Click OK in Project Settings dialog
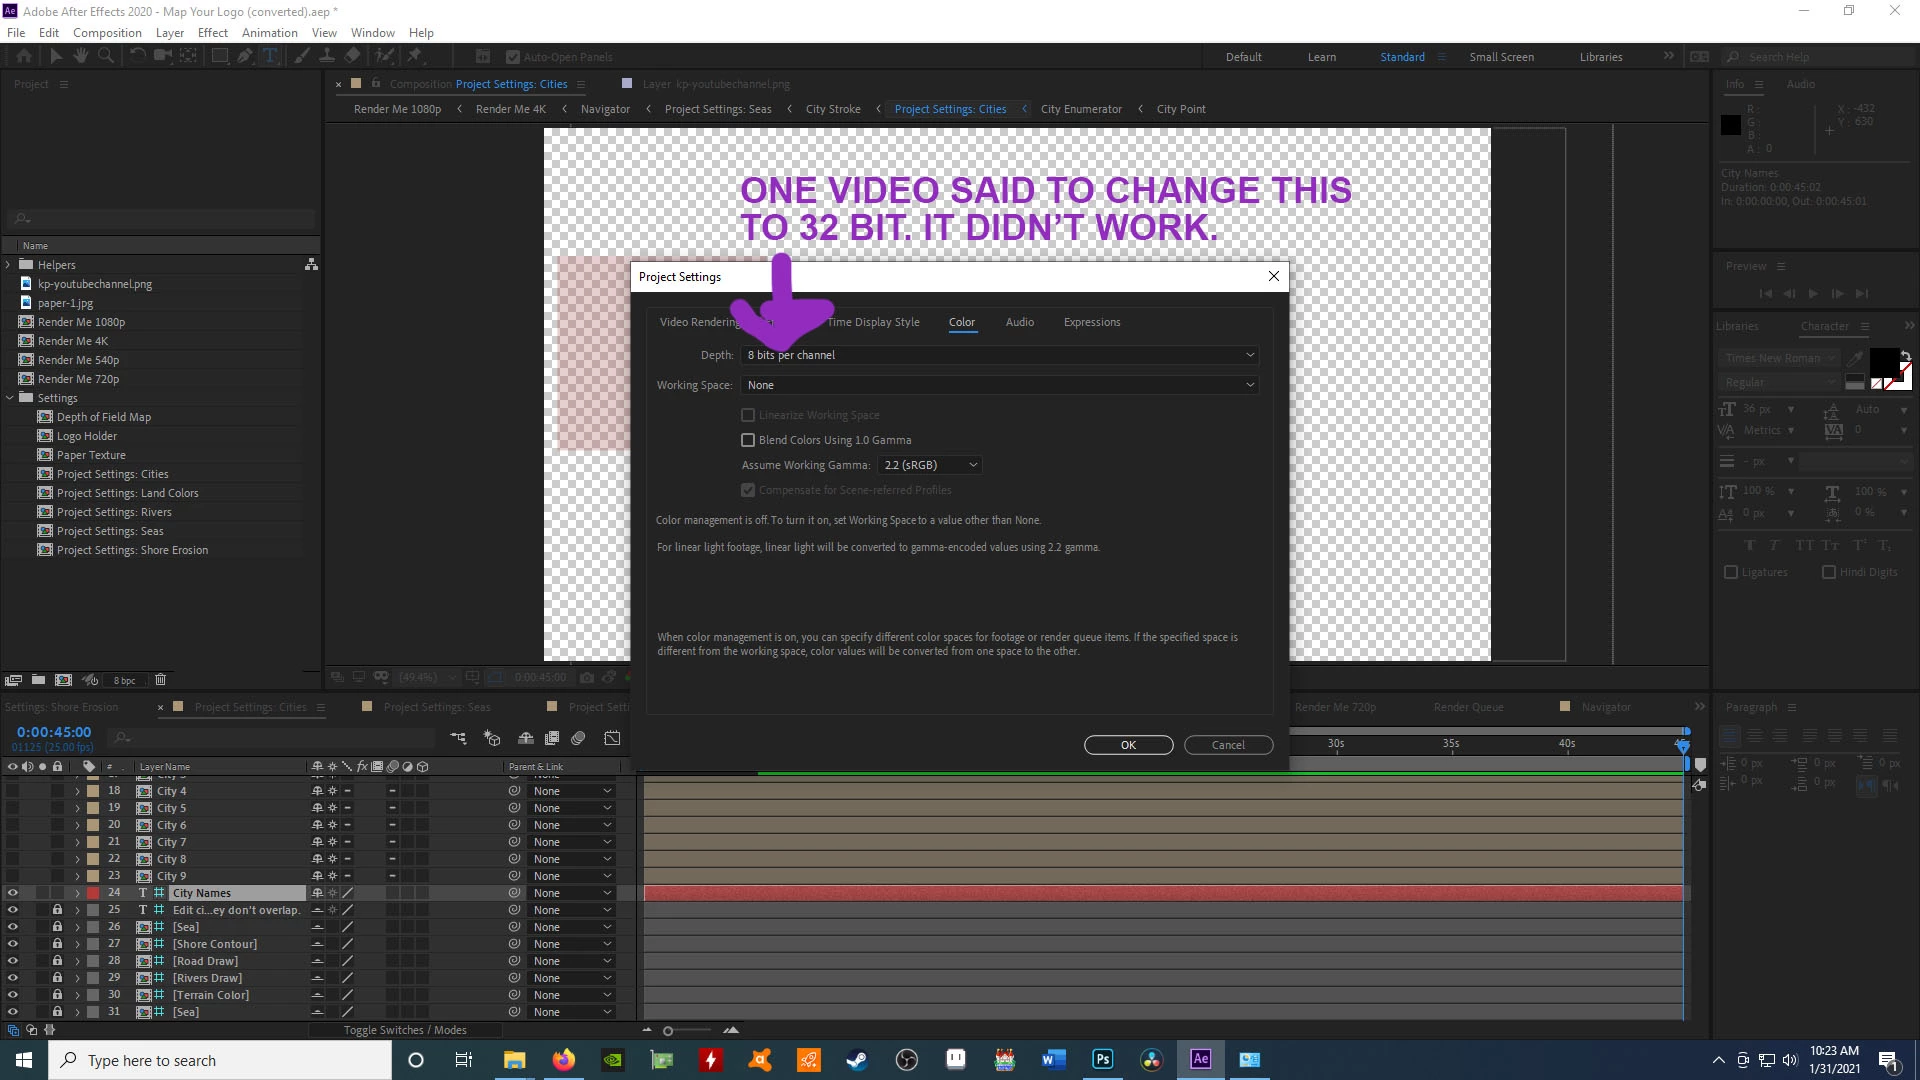Image resolution: width=1920 pixels, height=1080 pixels. coord(1128,745)
